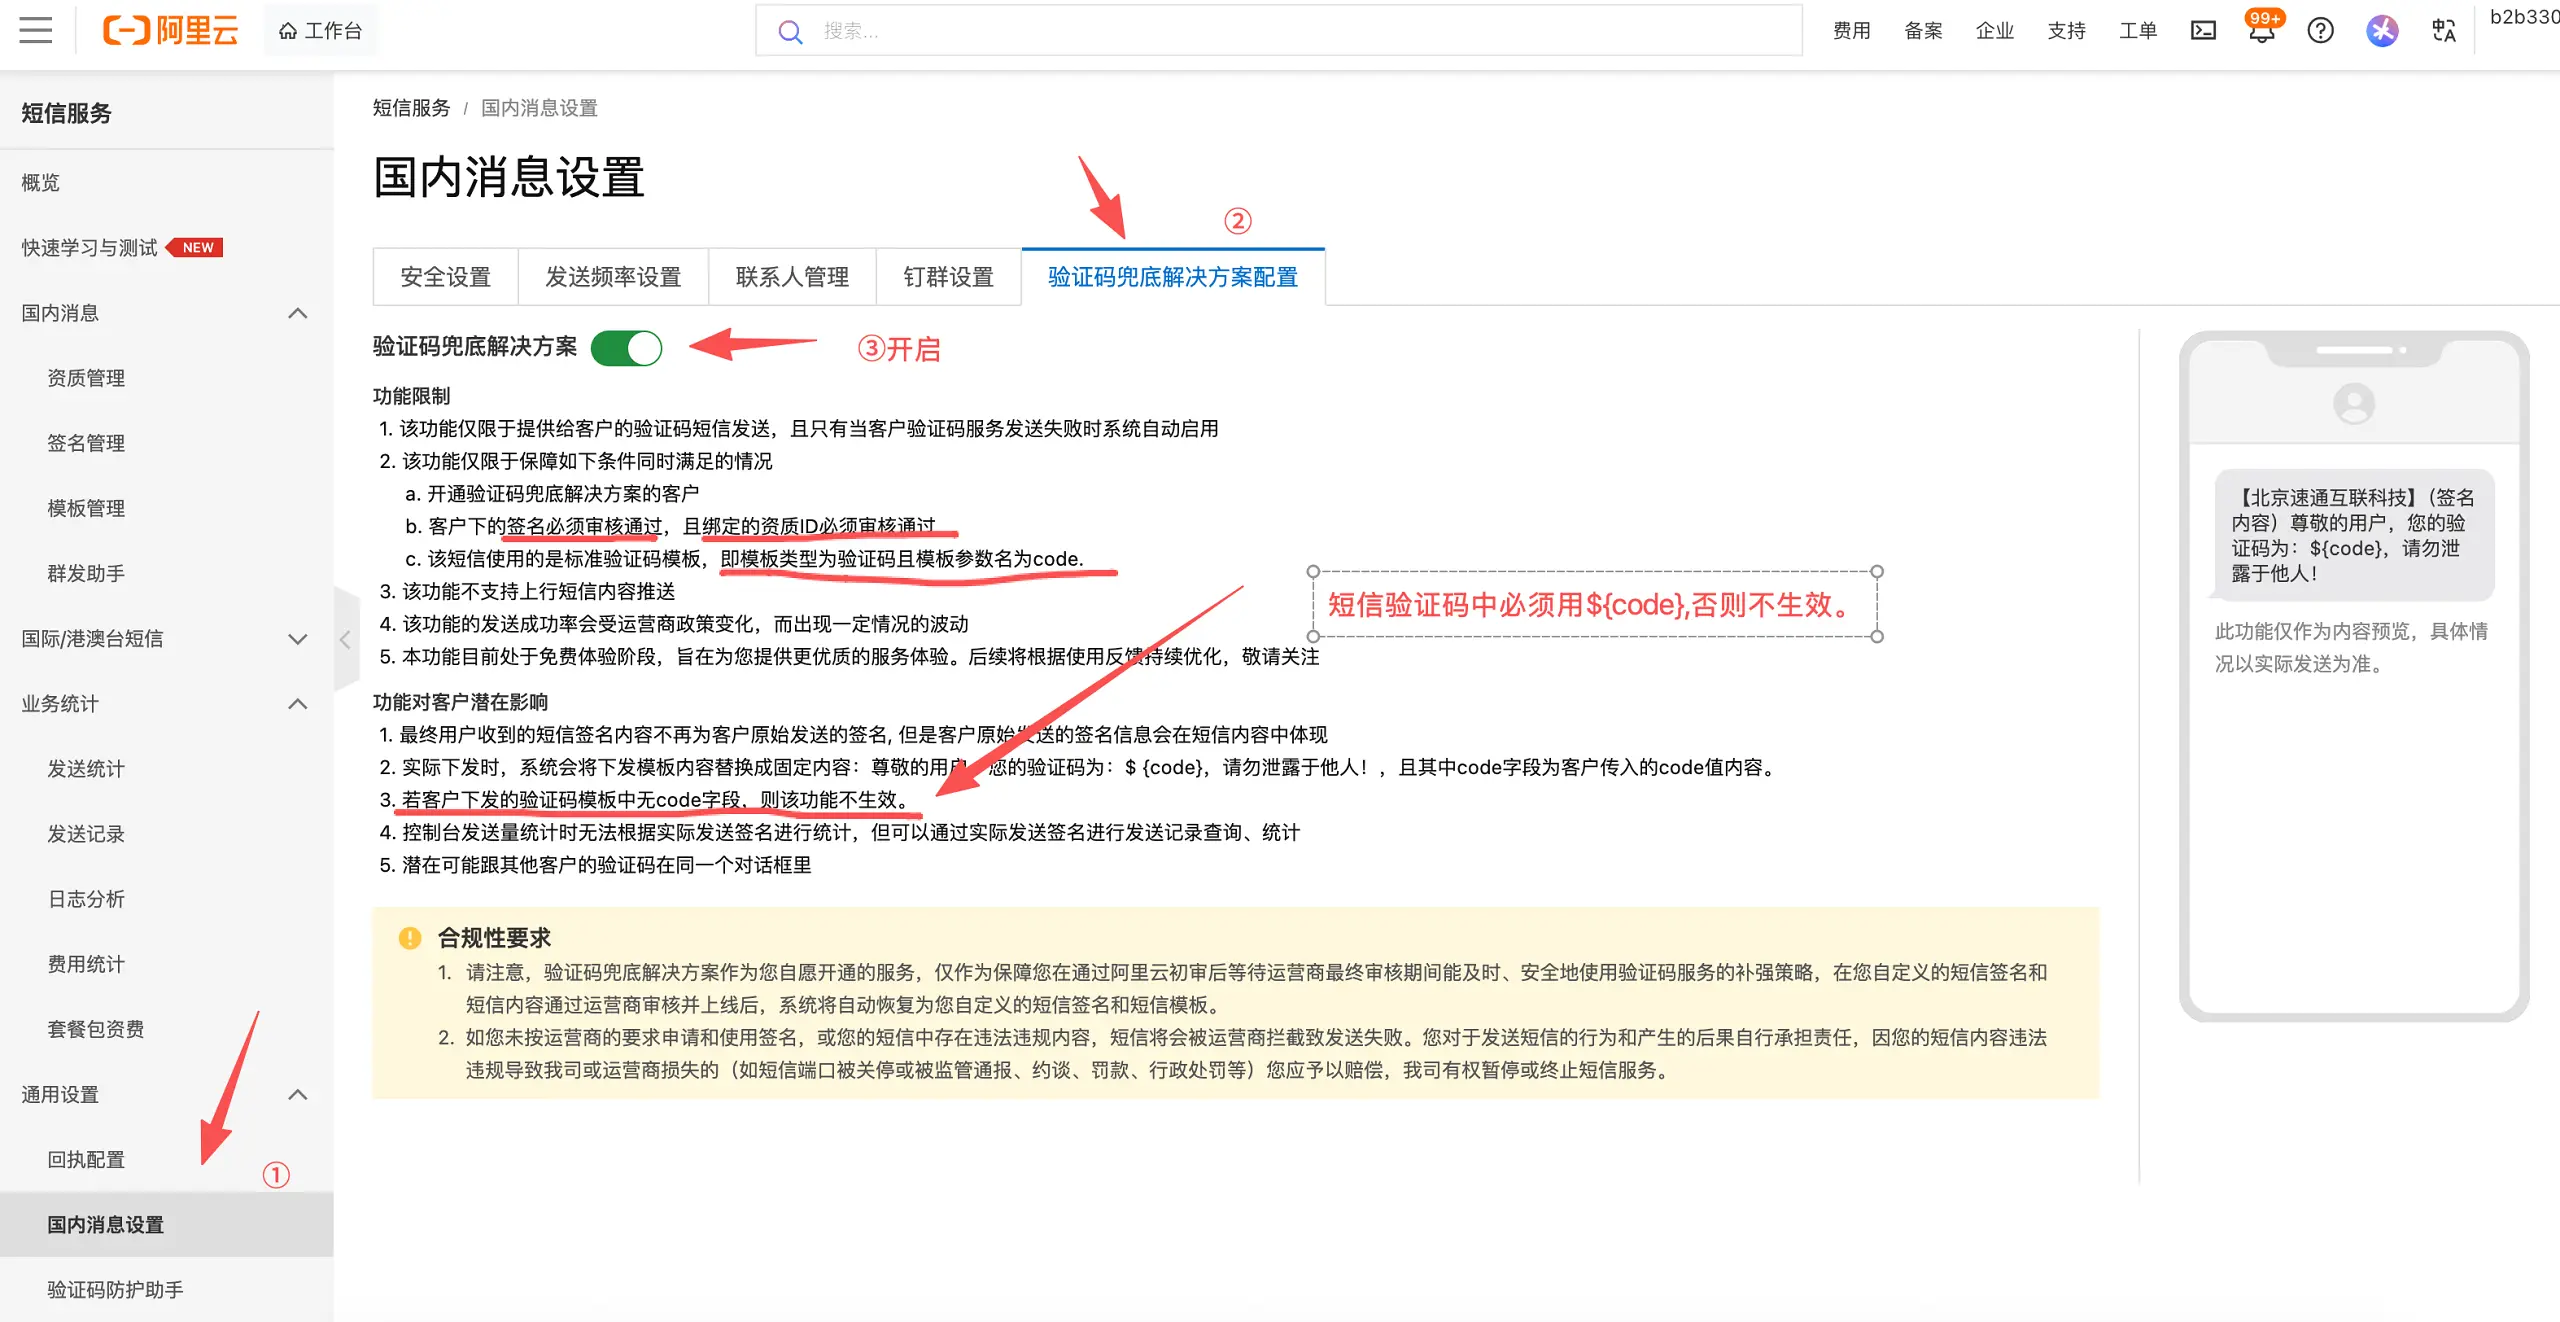Click the AI assistant star icon
This screenshot has width=2560, height=1322.
tap(2382, 30)
